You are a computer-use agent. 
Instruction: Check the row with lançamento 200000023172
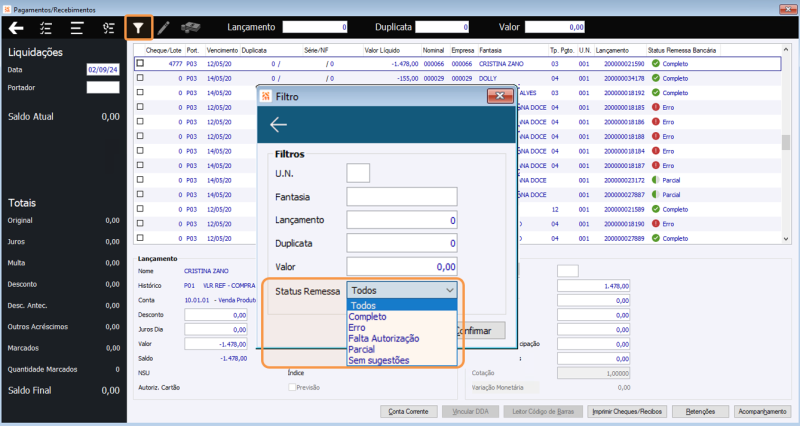point(140,180)
